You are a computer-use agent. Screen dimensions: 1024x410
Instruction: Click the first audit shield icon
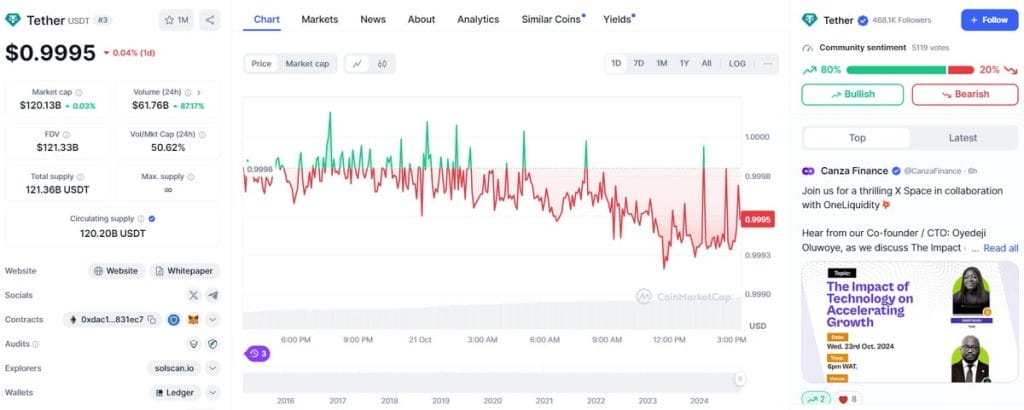(193, 344)
